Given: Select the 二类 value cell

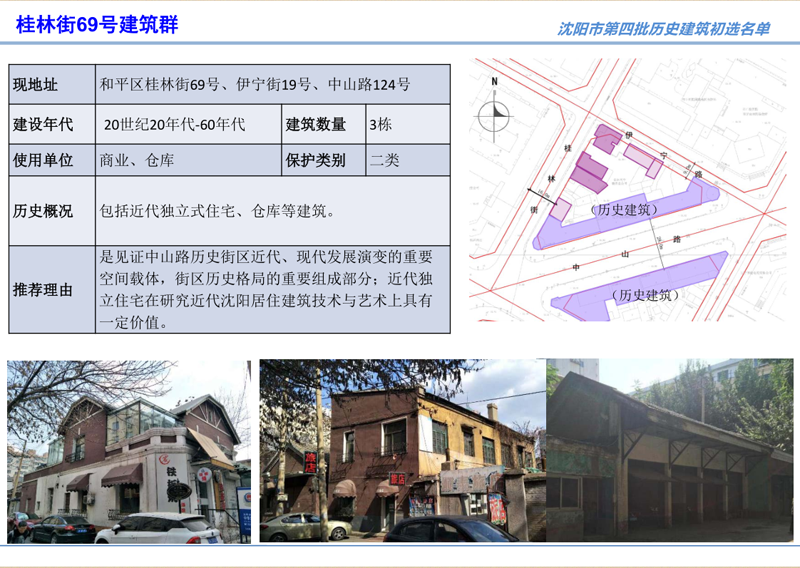Looking at the screenshot, I should click(408, 160).
